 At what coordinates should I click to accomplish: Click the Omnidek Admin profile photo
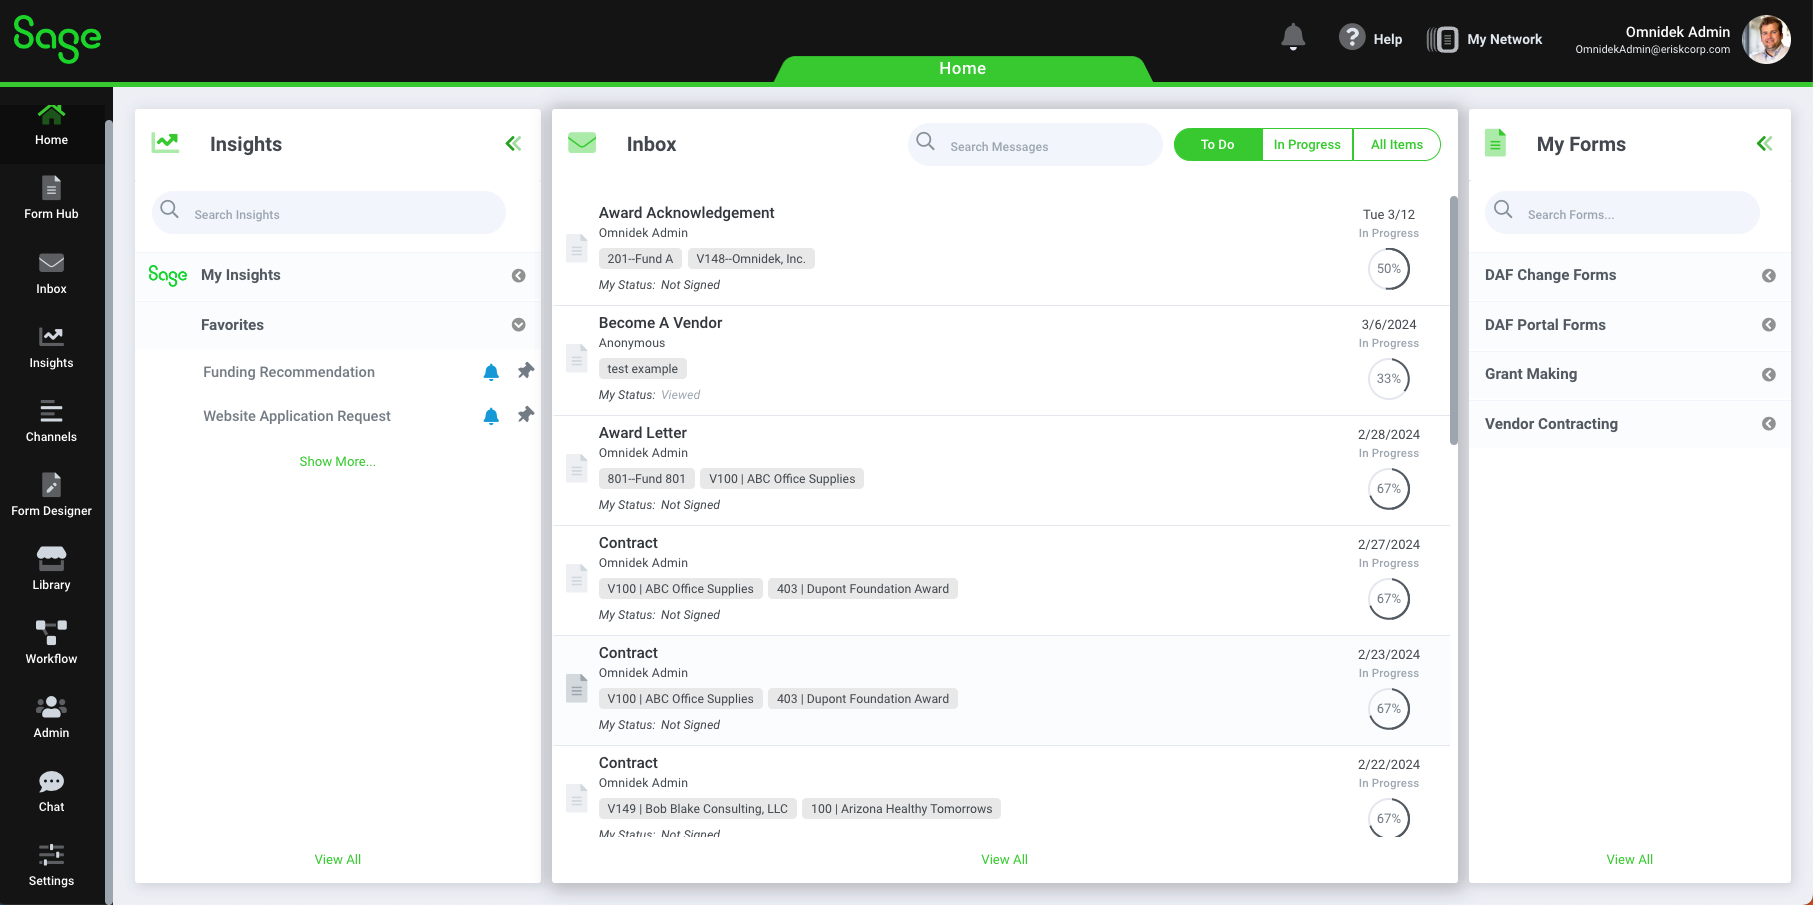pos(1766,40)
